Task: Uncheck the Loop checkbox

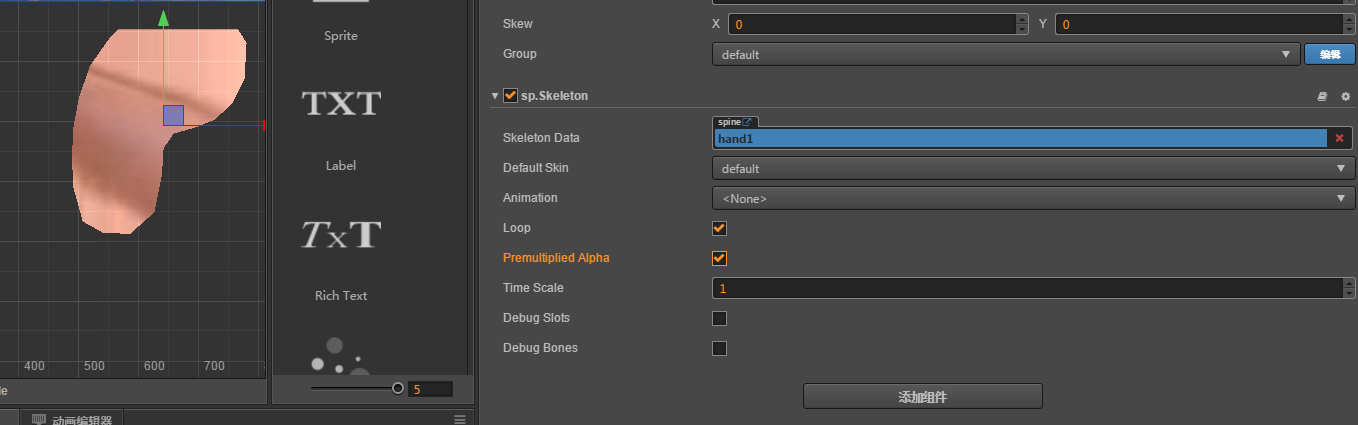Action: pyautogui.click(x=719, y=228)
